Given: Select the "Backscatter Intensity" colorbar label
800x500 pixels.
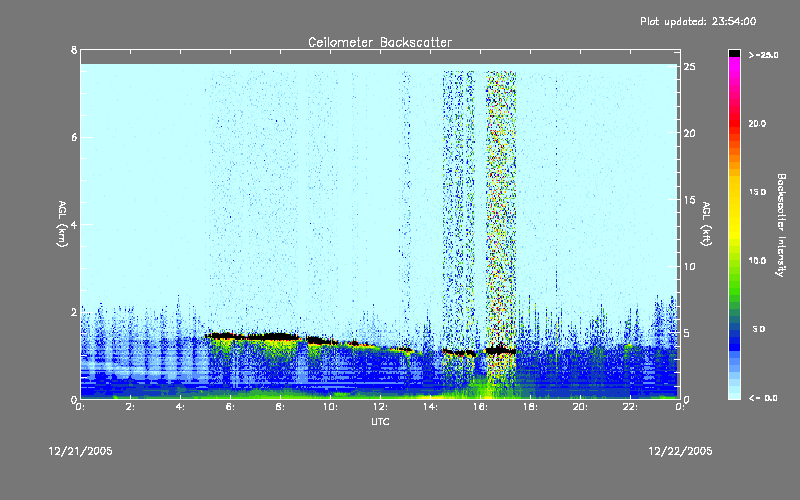Looking at the screenshot, I should [x=781, y=225].
